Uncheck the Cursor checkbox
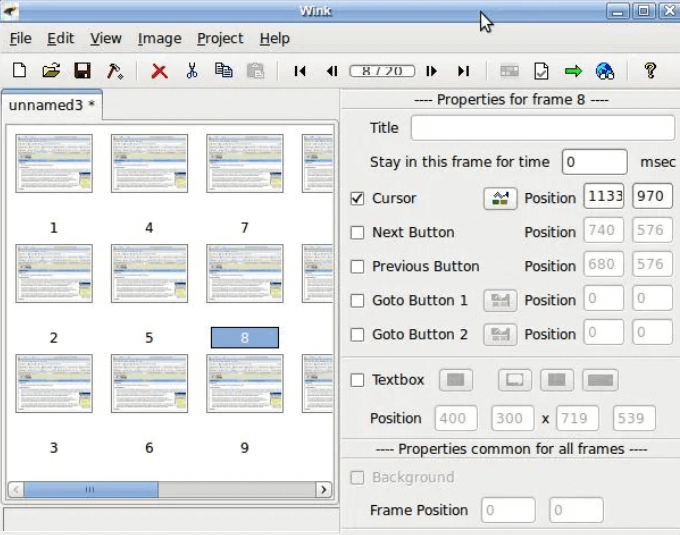 click(x=357, y=198)
